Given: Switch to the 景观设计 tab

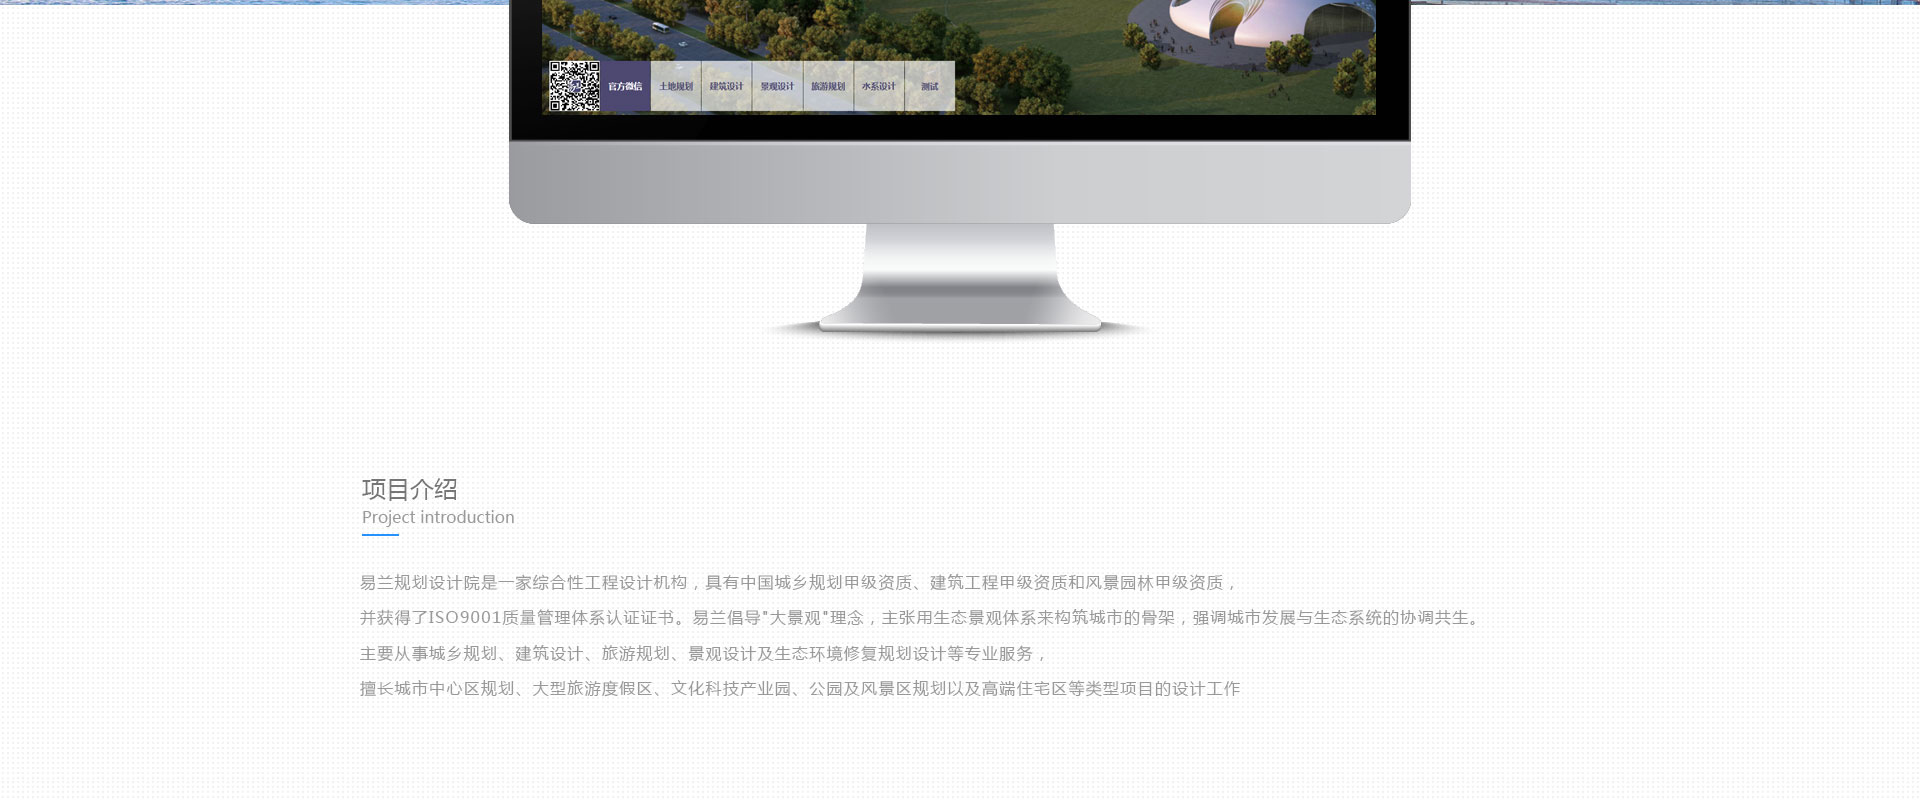Looking at the screenshot, I should click(x=777, y=87).
